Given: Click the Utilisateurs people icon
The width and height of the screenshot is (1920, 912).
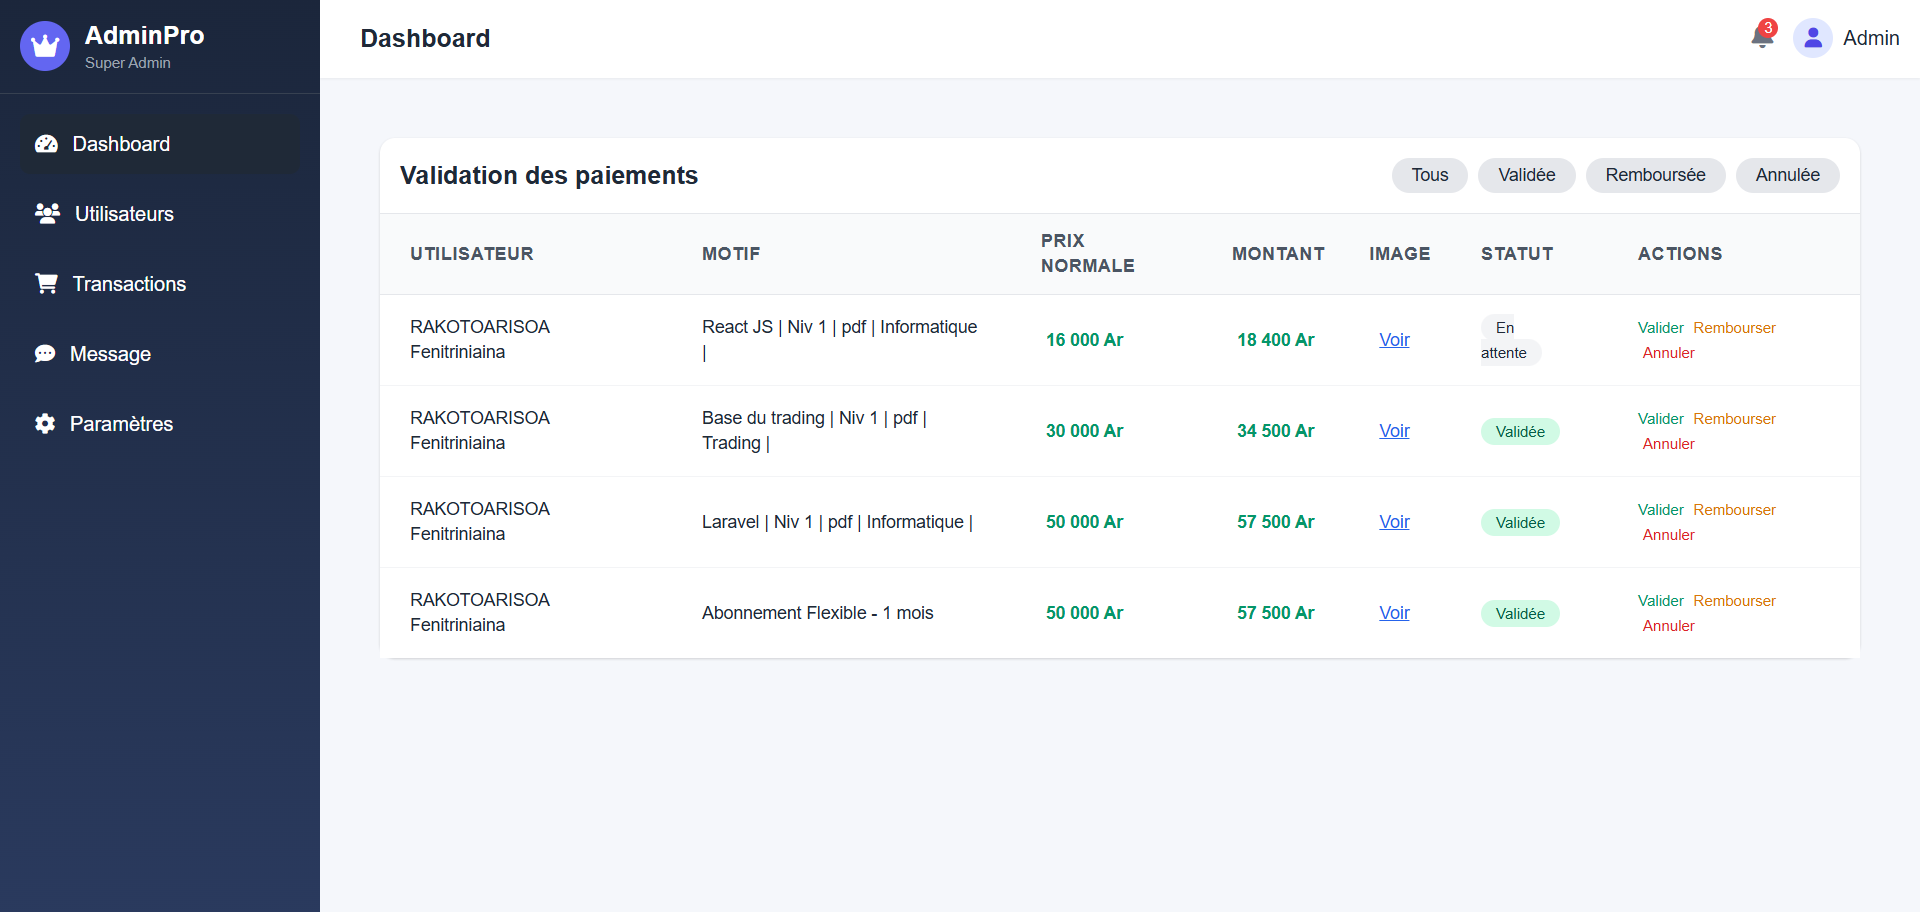Looking at the screenshot, I should pyautogui.click(x=47, y=214).
